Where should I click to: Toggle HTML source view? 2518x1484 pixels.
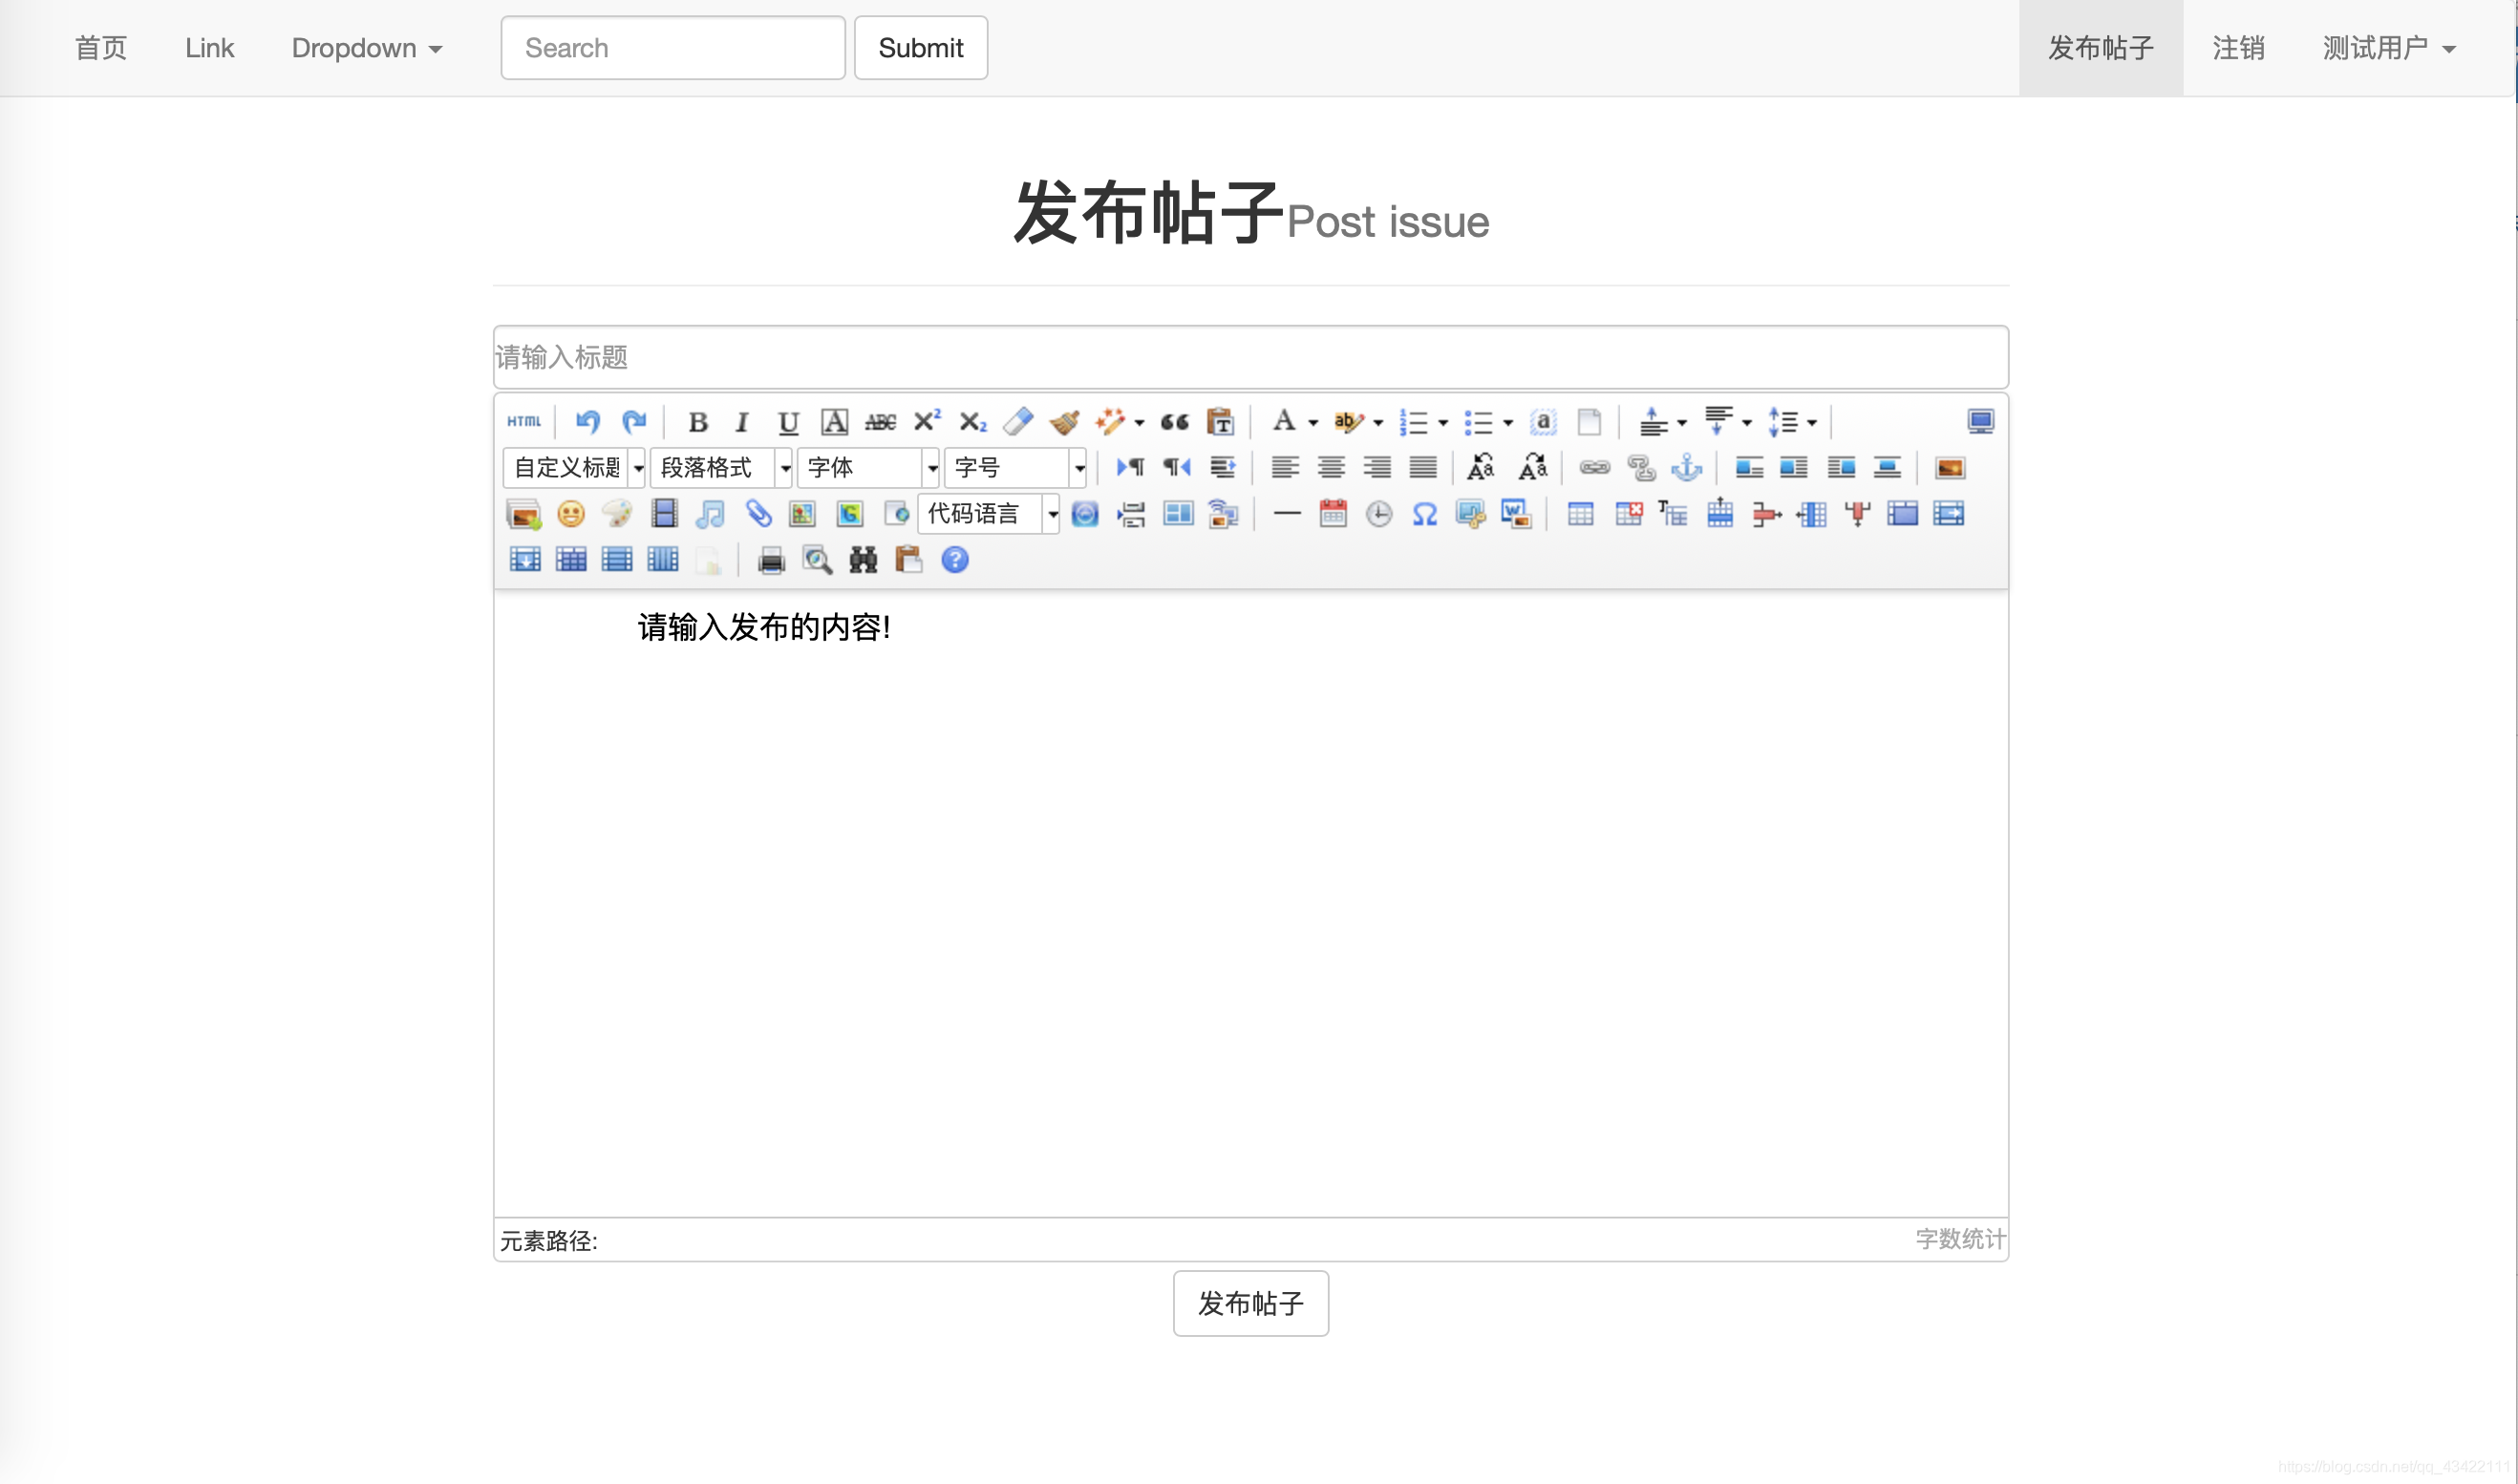coord(523,421)
